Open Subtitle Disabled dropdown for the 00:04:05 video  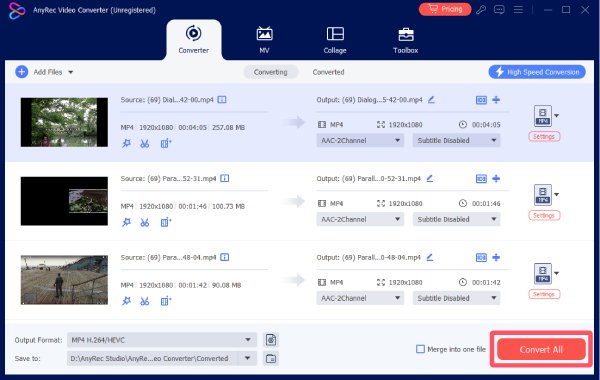coord(457,140)
